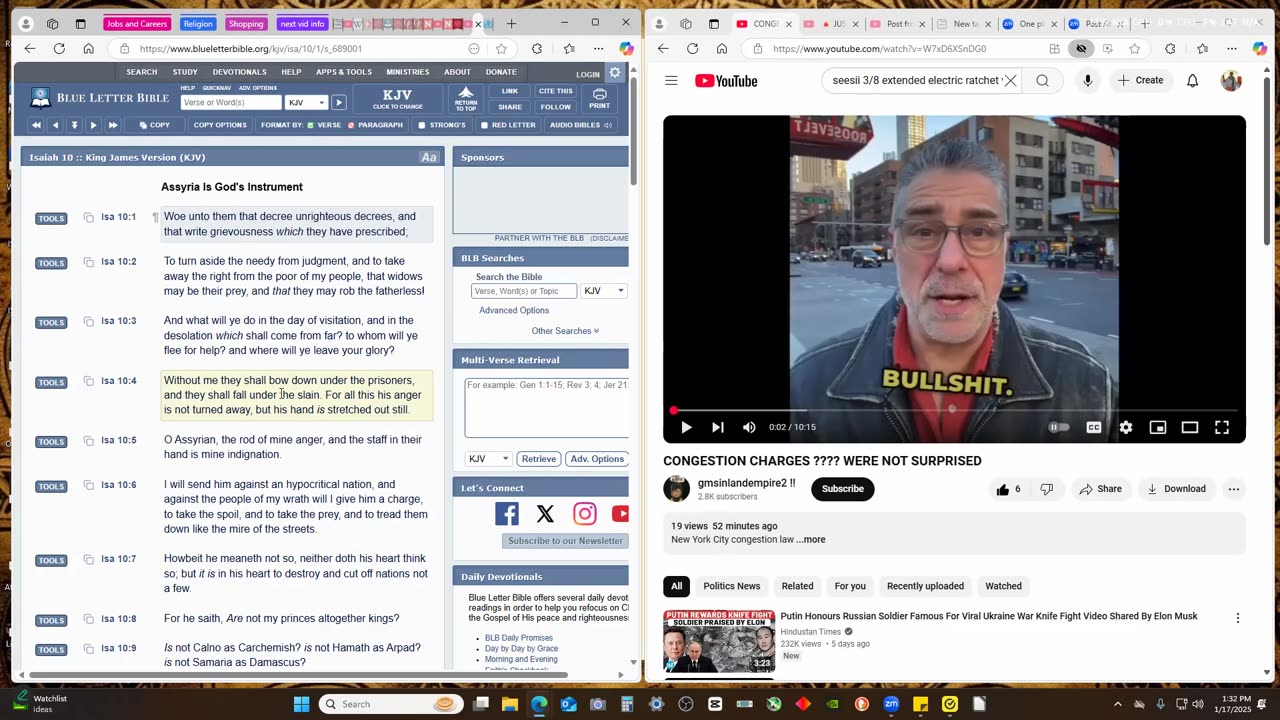
Task: Toggle YouTube autoplay switch
Action: point(1058,427)
